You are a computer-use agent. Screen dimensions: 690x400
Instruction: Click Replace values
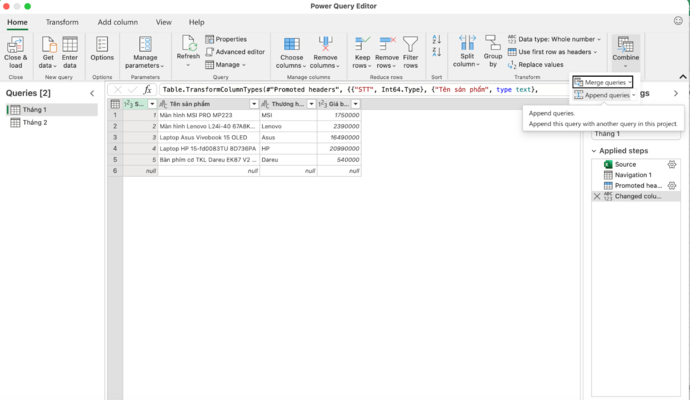(x=536, y=65)
